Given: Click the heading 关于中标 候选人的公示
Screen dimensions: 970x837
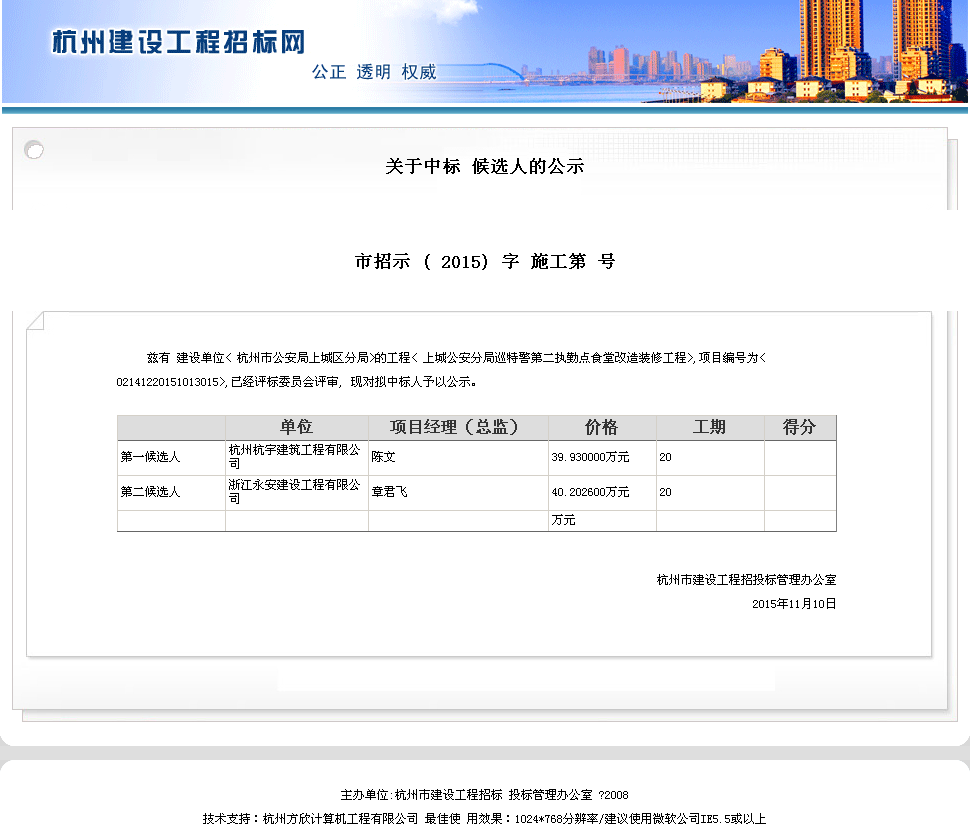Looking at the screenshot, I should click(484, 166).
